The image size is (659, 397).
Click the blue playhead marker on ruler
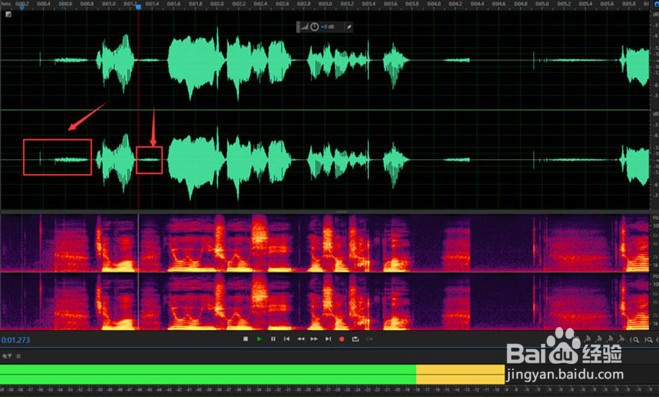point(138,7)
